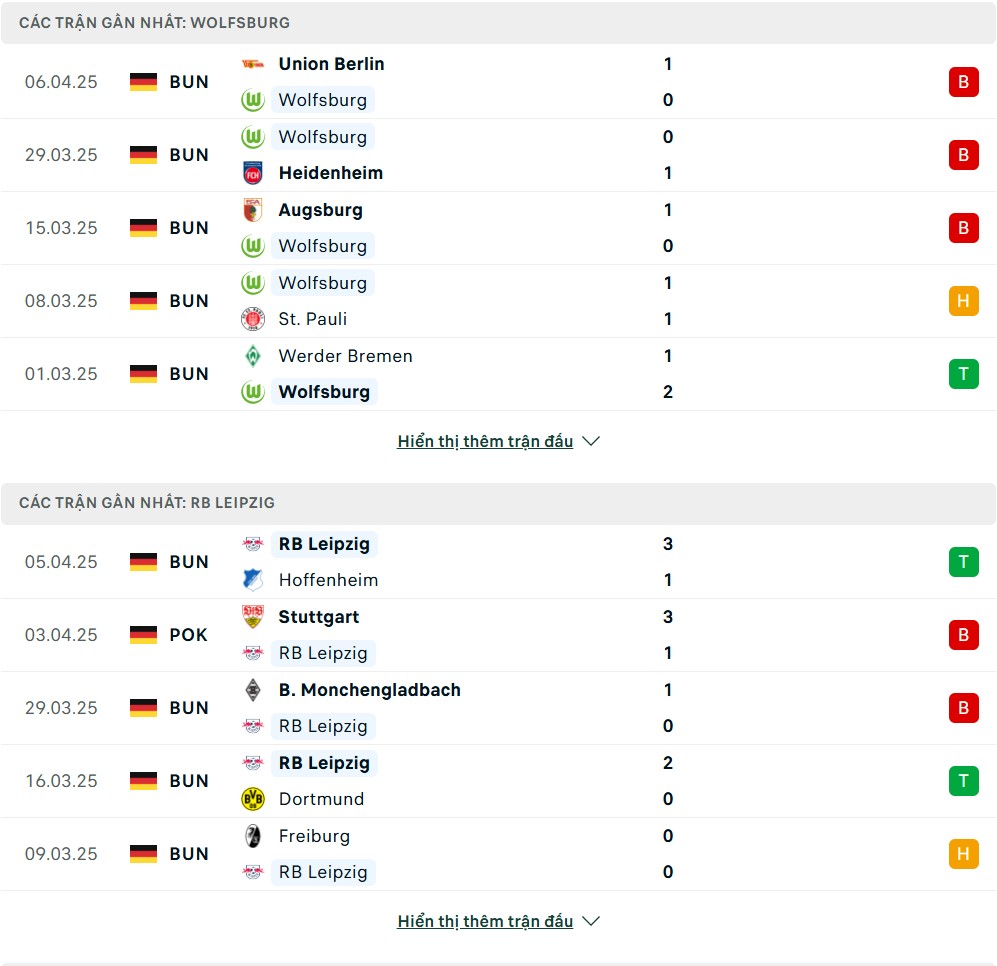Image resolution: width=997 pixels, height=966 pixels.
Task: Click the Augsburg club crest
Action: click(252, 210)
